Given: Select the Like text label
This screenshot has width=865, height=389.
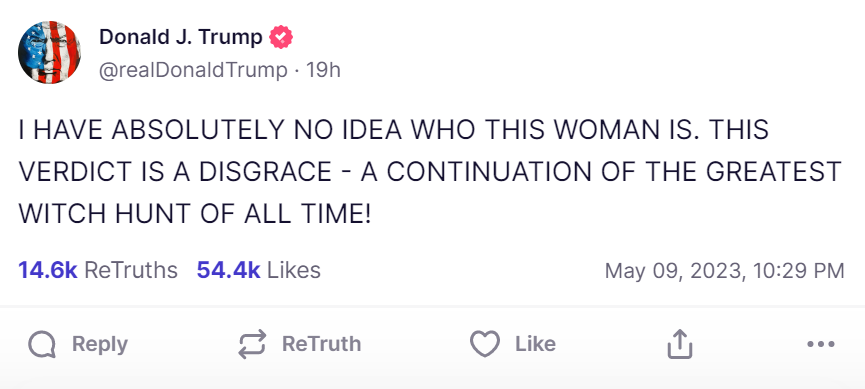Looking at the screenshot, I should 536,344.
